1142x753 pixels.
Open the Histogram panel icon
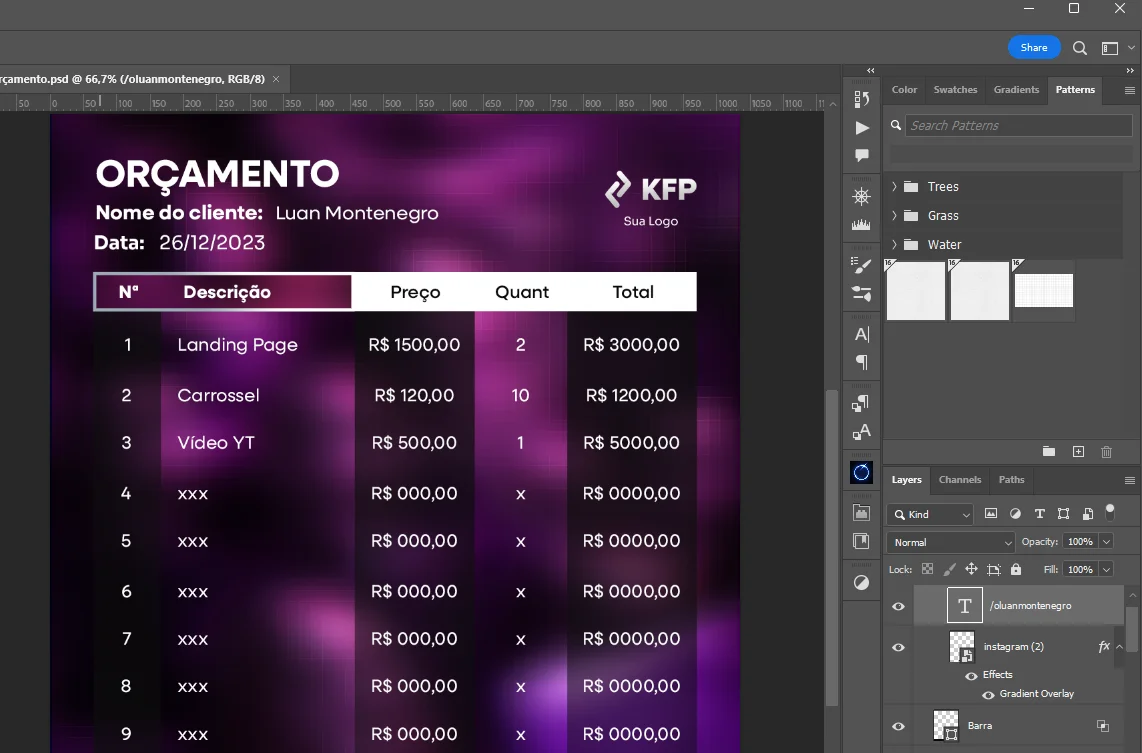click(x=862, y=224)
